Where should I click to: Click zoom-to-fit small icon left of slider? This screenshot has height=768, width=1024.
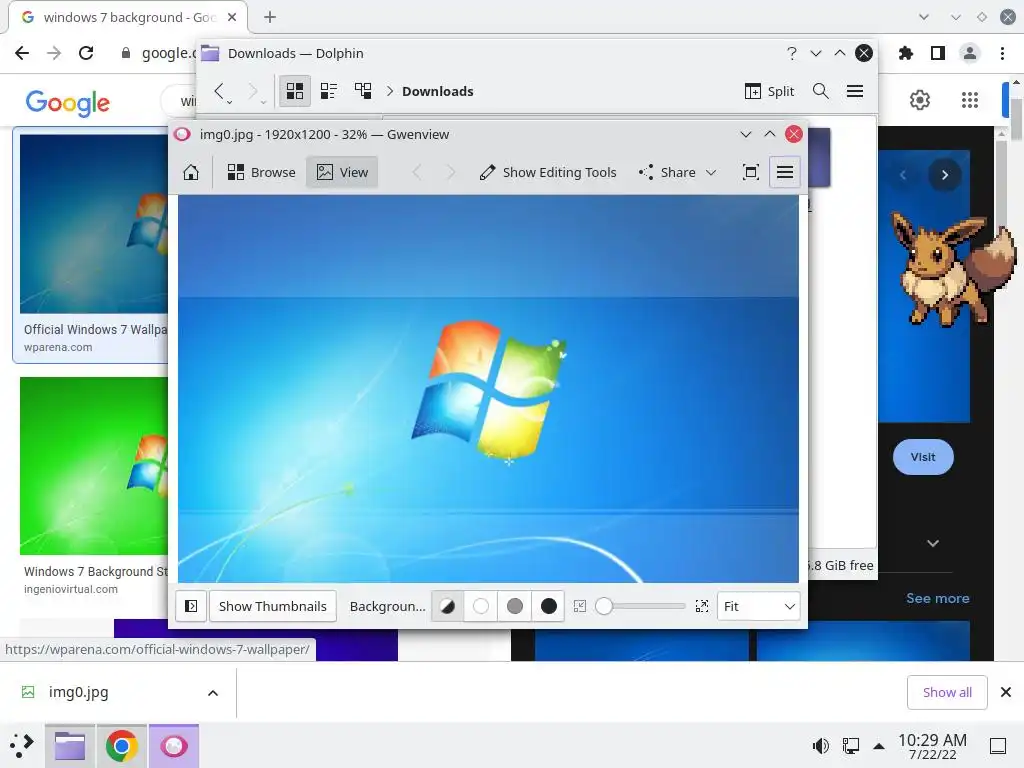(x=580, y=606)
